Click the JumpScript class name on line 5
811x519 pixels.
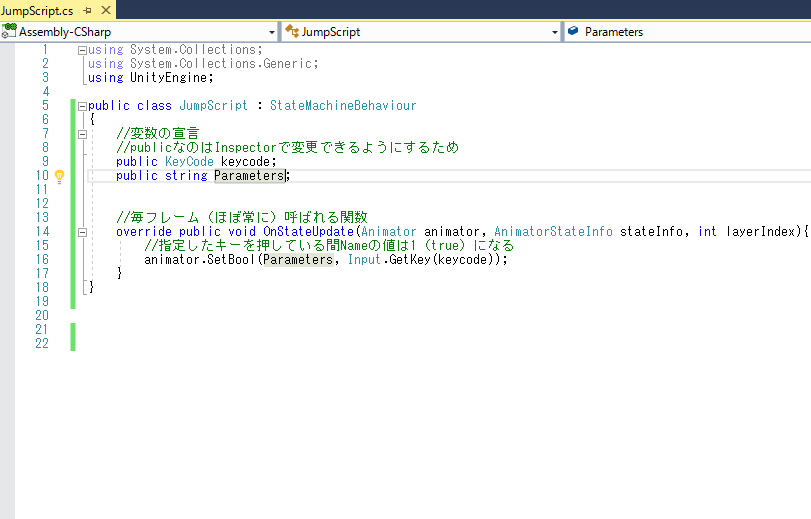coord(214,106)
